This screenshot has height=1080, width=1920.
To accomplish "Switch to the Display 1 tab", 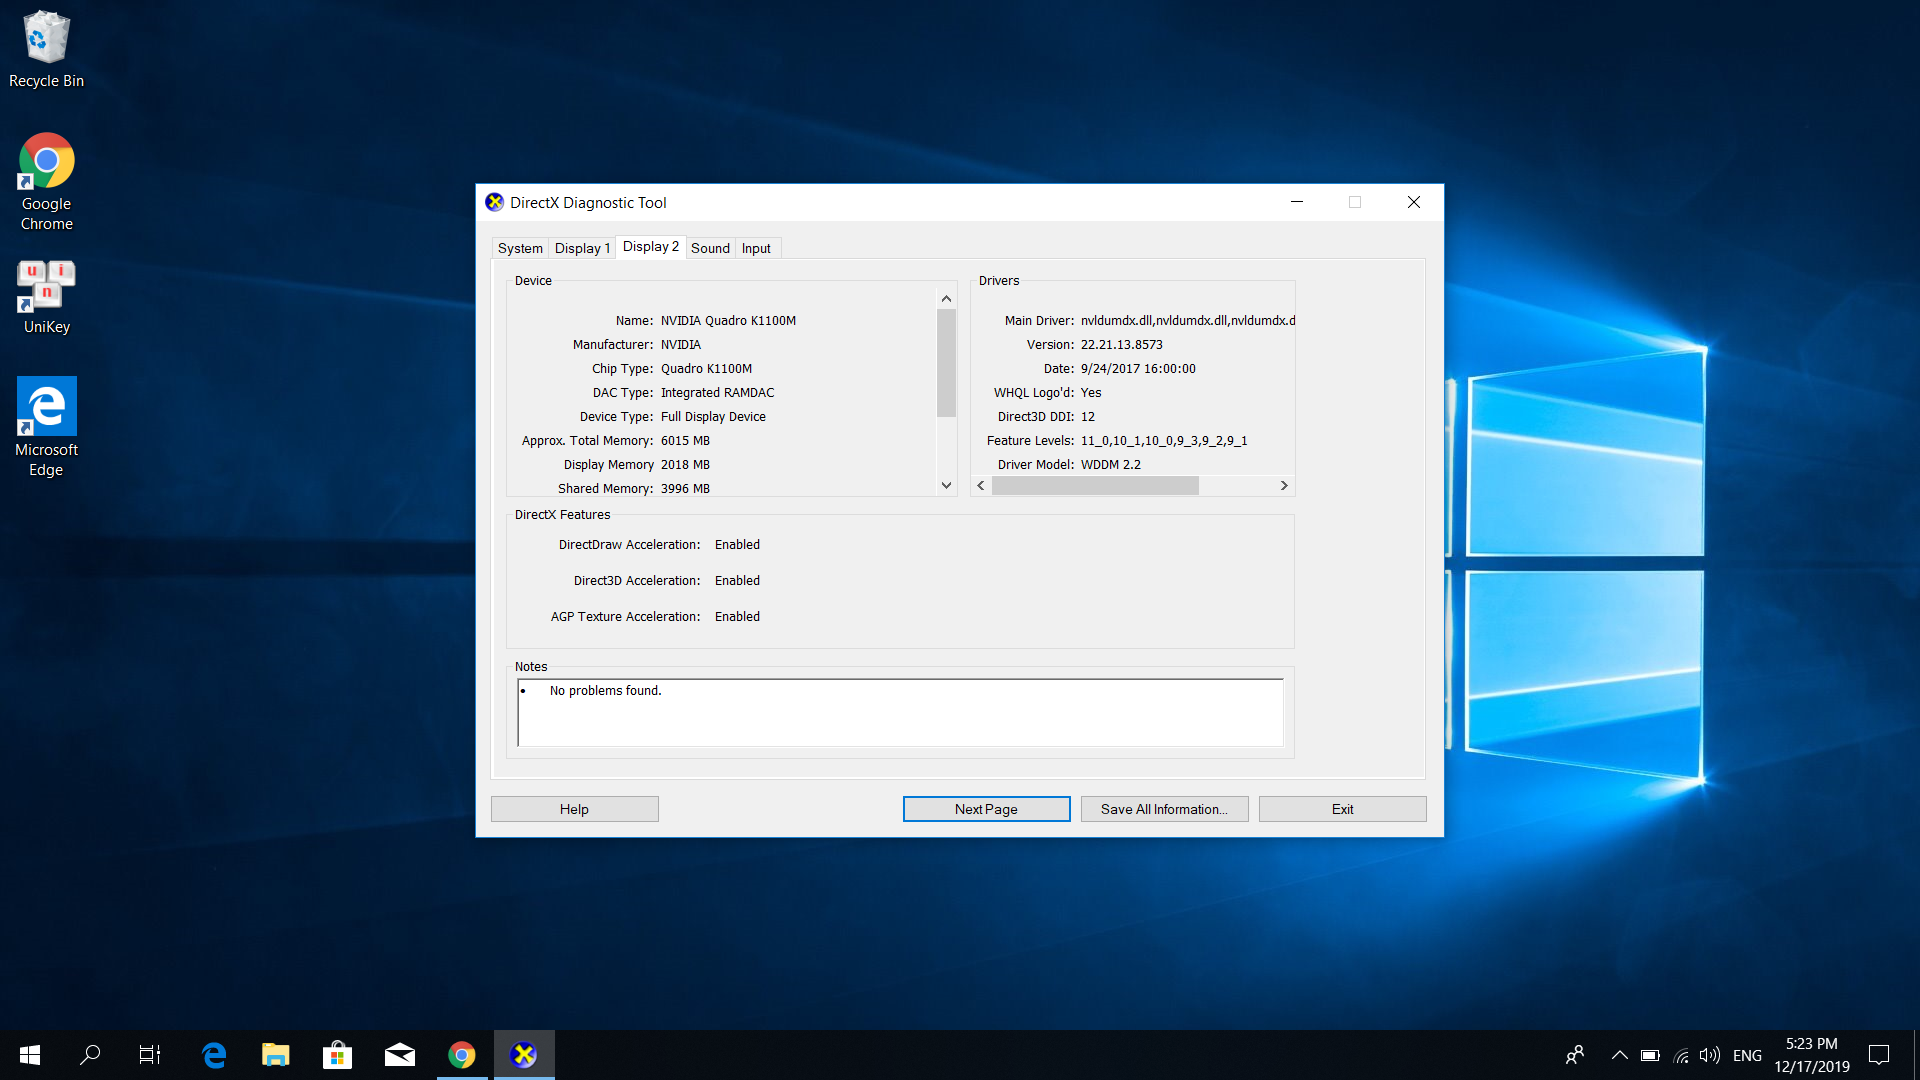I will [x=582, y=248].
